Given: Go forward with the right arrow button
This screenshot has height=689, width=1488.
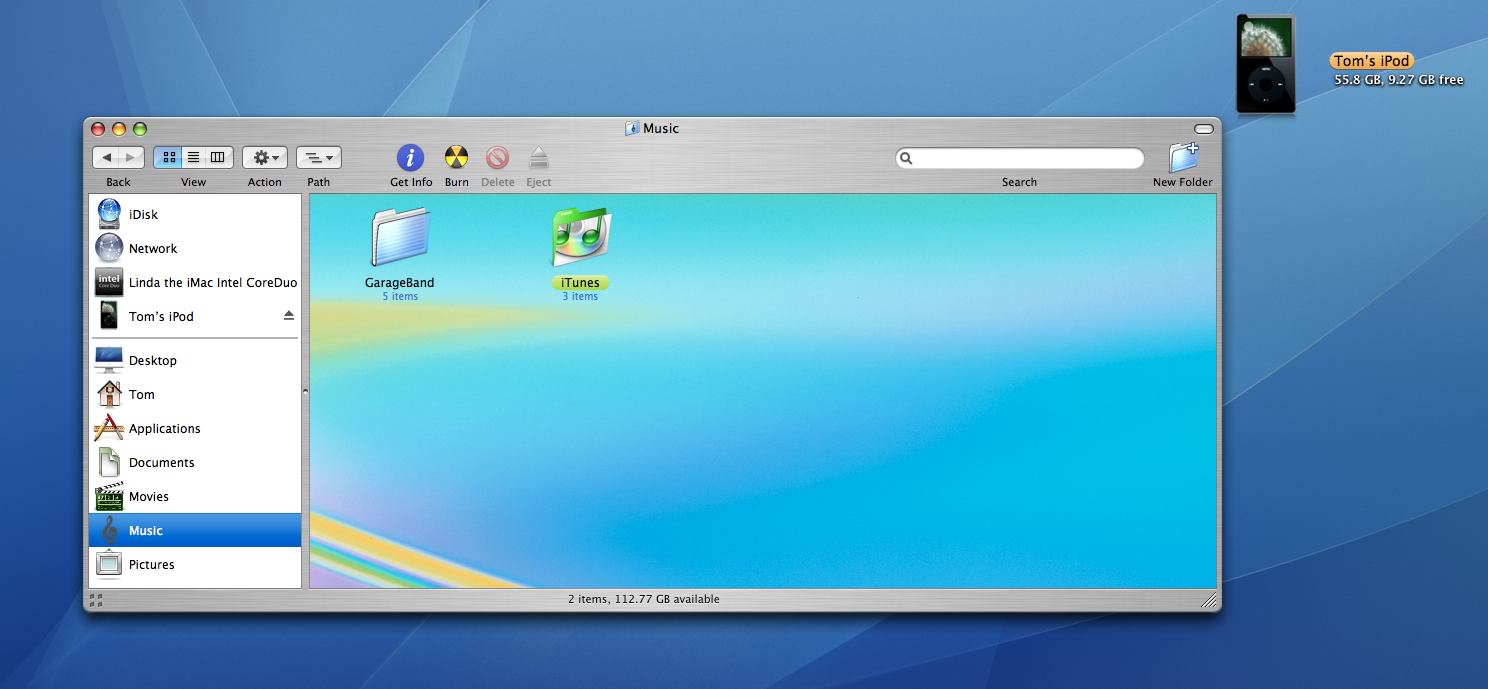Looking at the screenshot, I should tap(132, 158).
